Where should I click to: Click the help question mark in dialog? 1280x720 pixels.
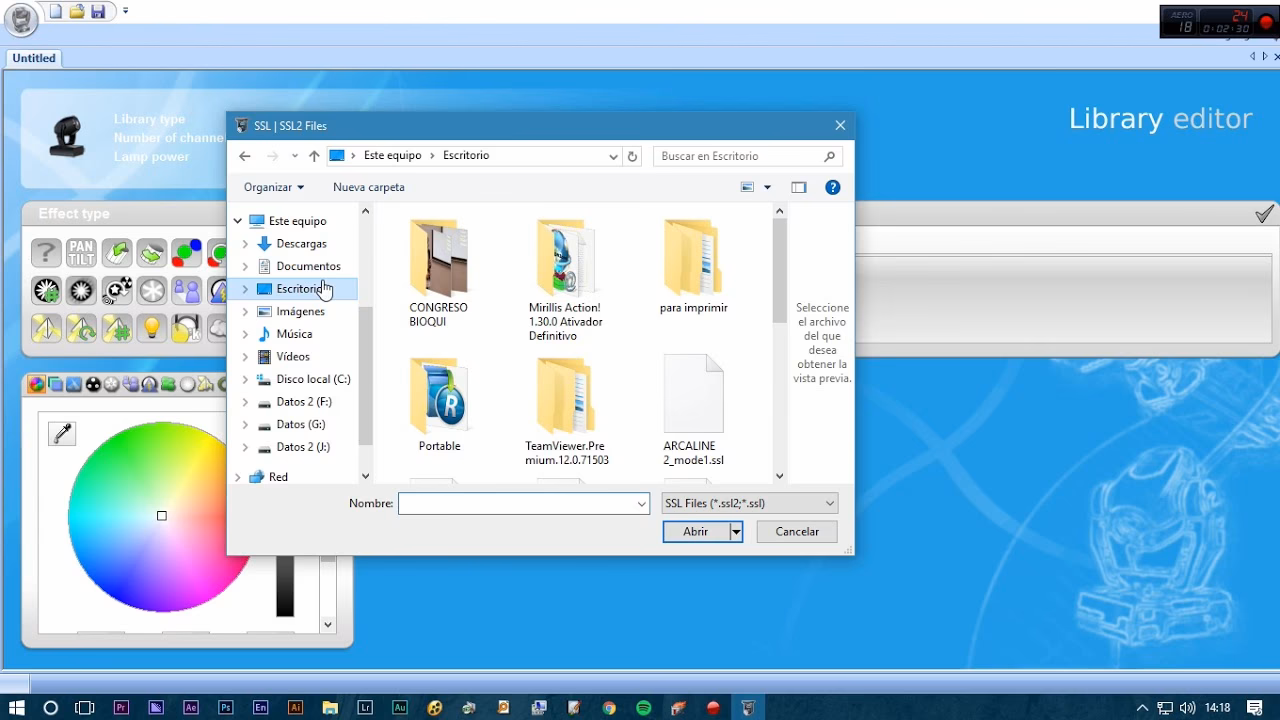click(x=832, y=187)
